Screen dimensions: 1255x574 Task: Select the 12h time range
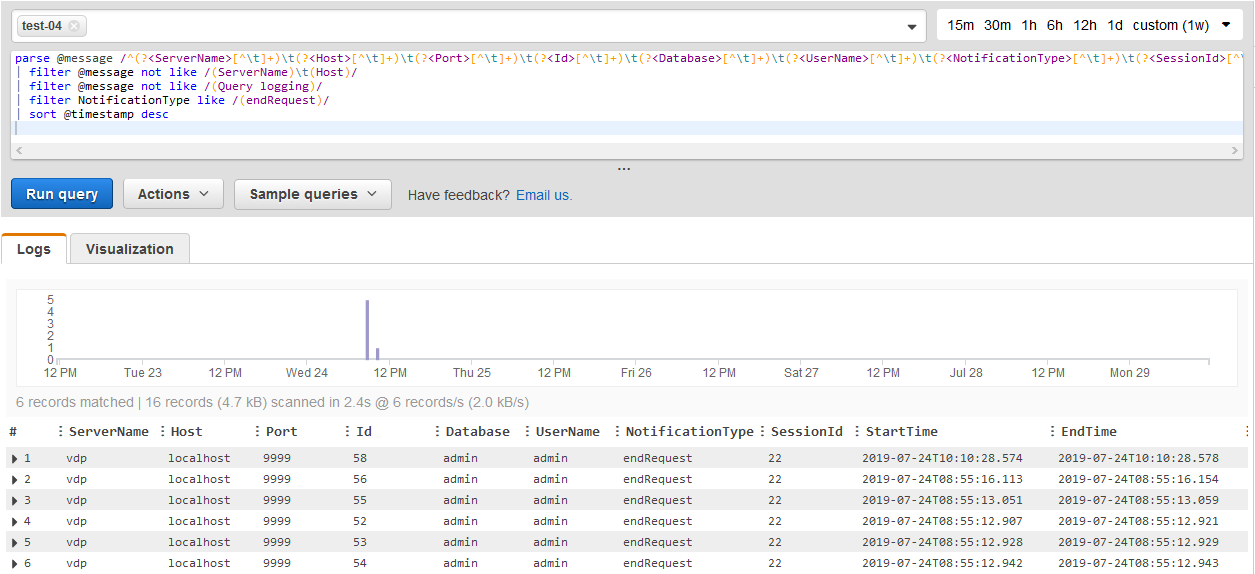pos(1085,25)
